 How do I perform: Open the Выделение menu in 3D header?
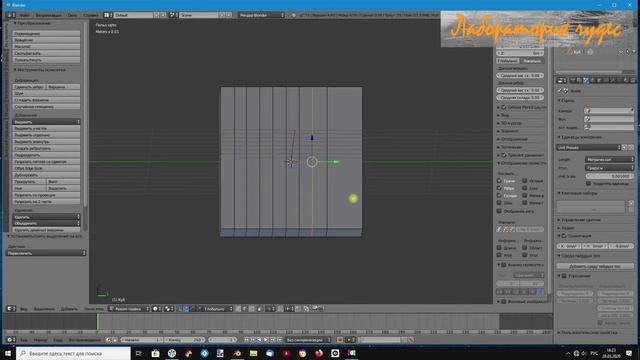[x=44, y=309]
